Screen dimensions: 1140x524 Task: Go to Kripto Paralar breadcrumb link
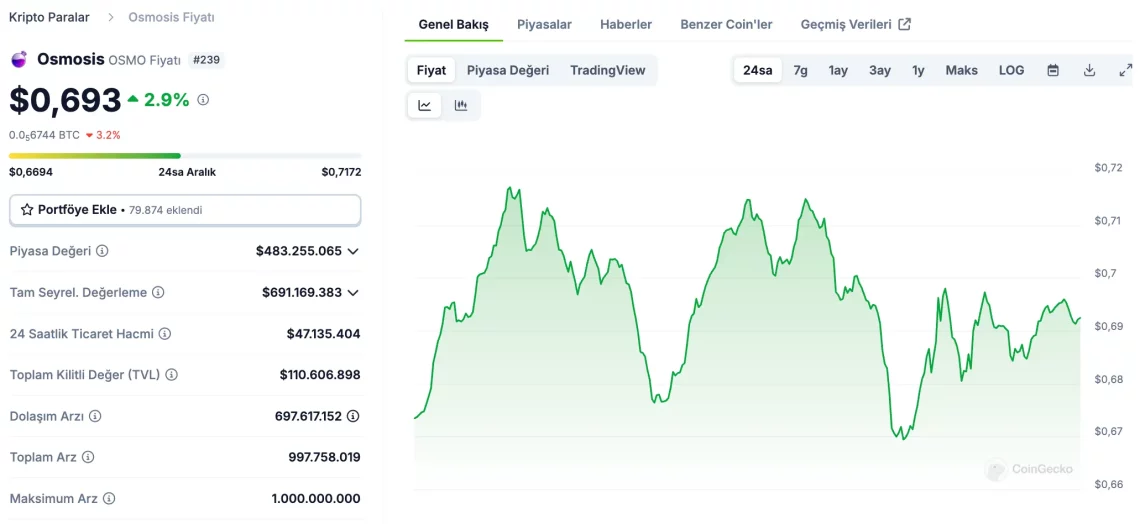click(49, 17)
